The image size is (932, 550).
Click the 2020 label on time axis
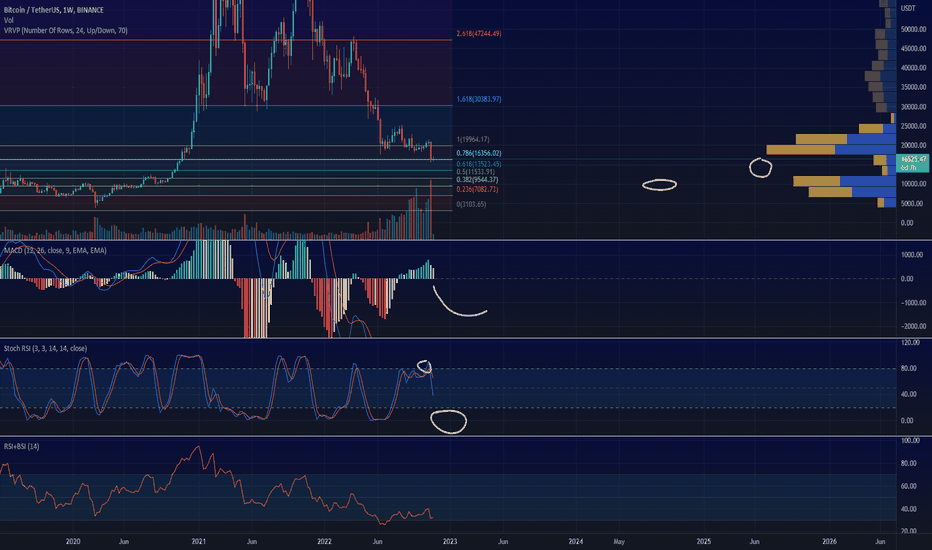(73, 542)
